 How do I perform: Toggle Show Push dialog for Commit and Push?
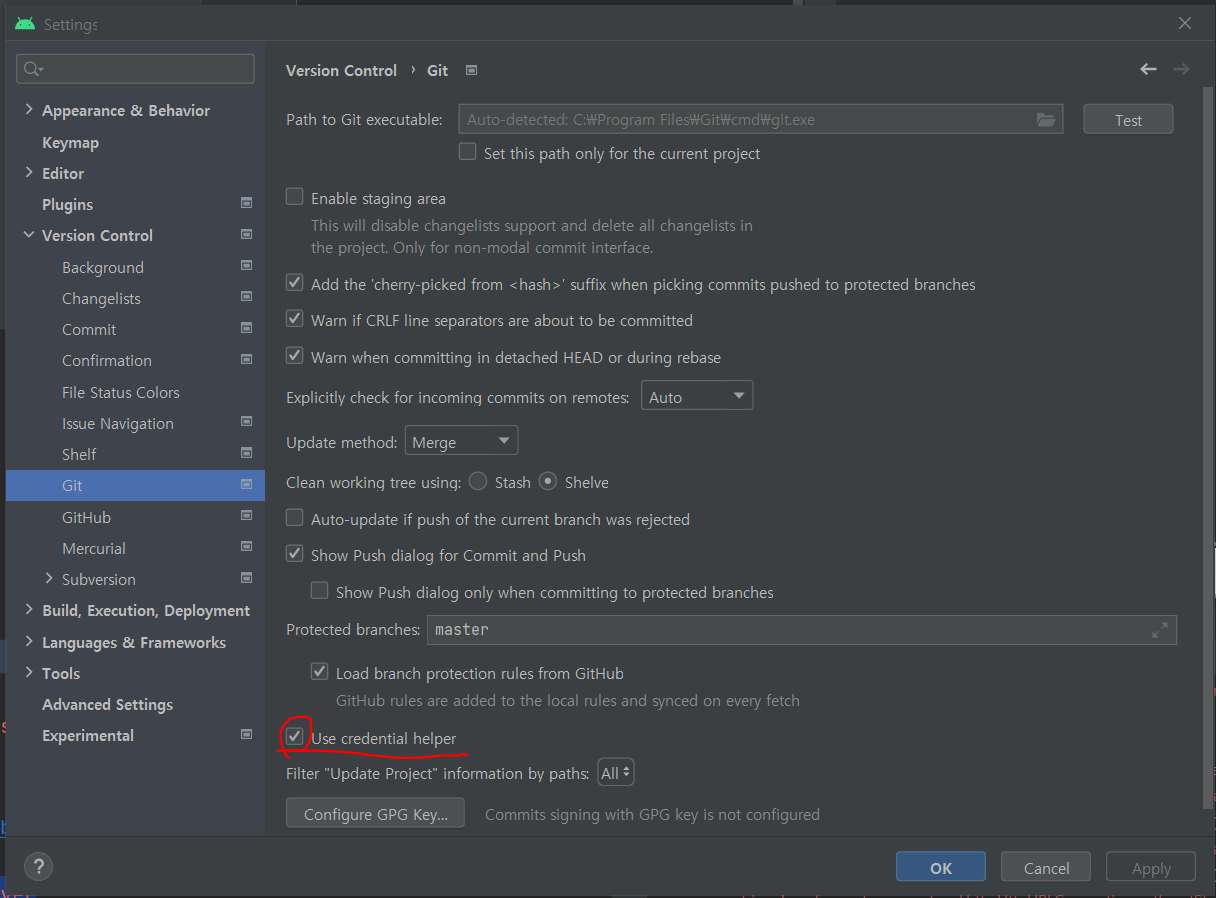tap(294, 553)
